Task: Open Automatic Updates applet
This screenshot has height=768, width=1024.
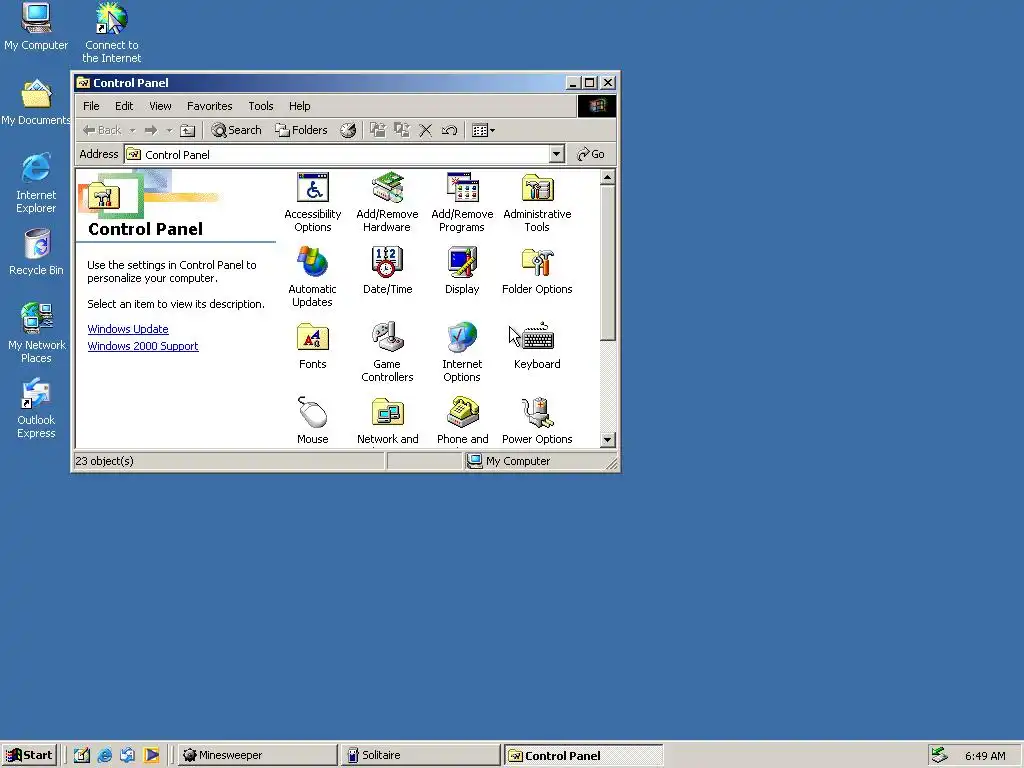Action: pos(313,277)
